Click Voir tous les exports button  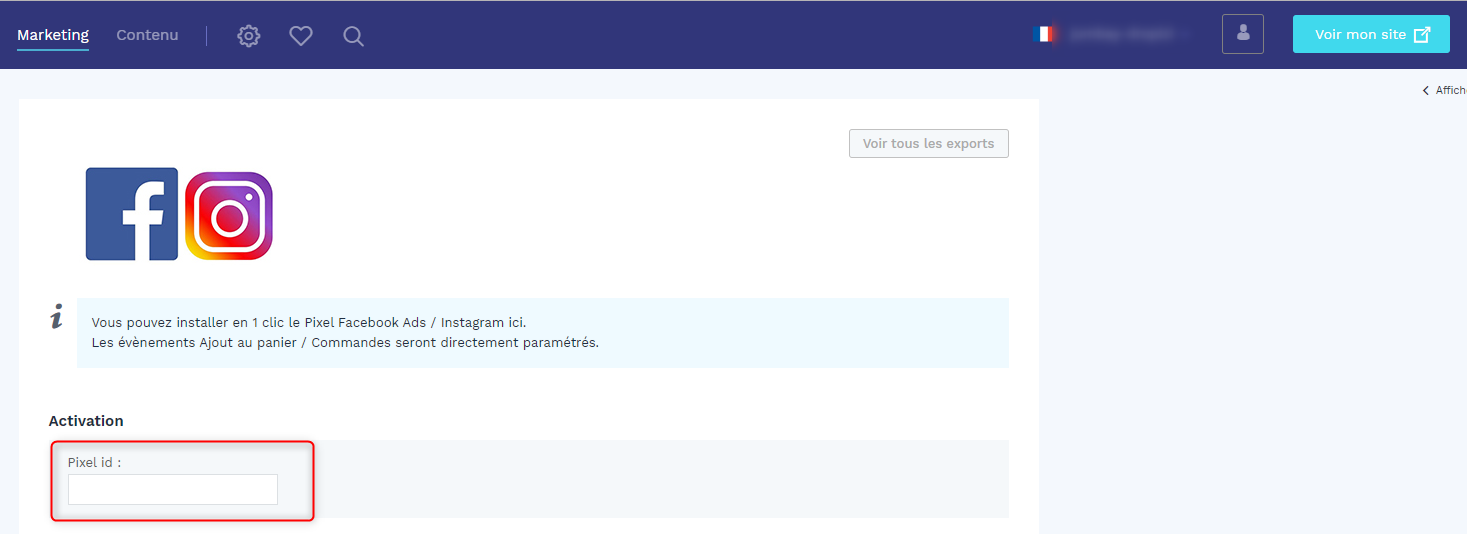[929, 143]
